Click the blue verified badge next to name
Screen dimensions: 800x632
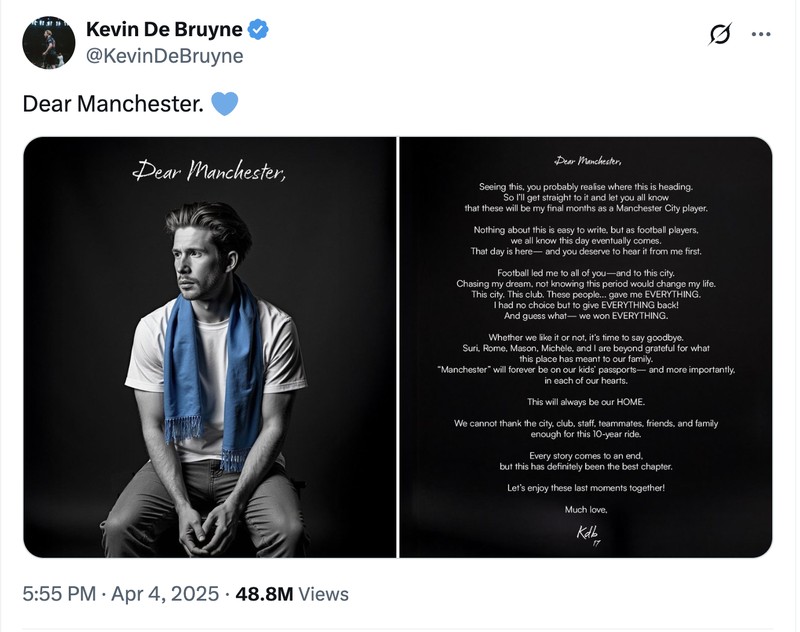258,29
